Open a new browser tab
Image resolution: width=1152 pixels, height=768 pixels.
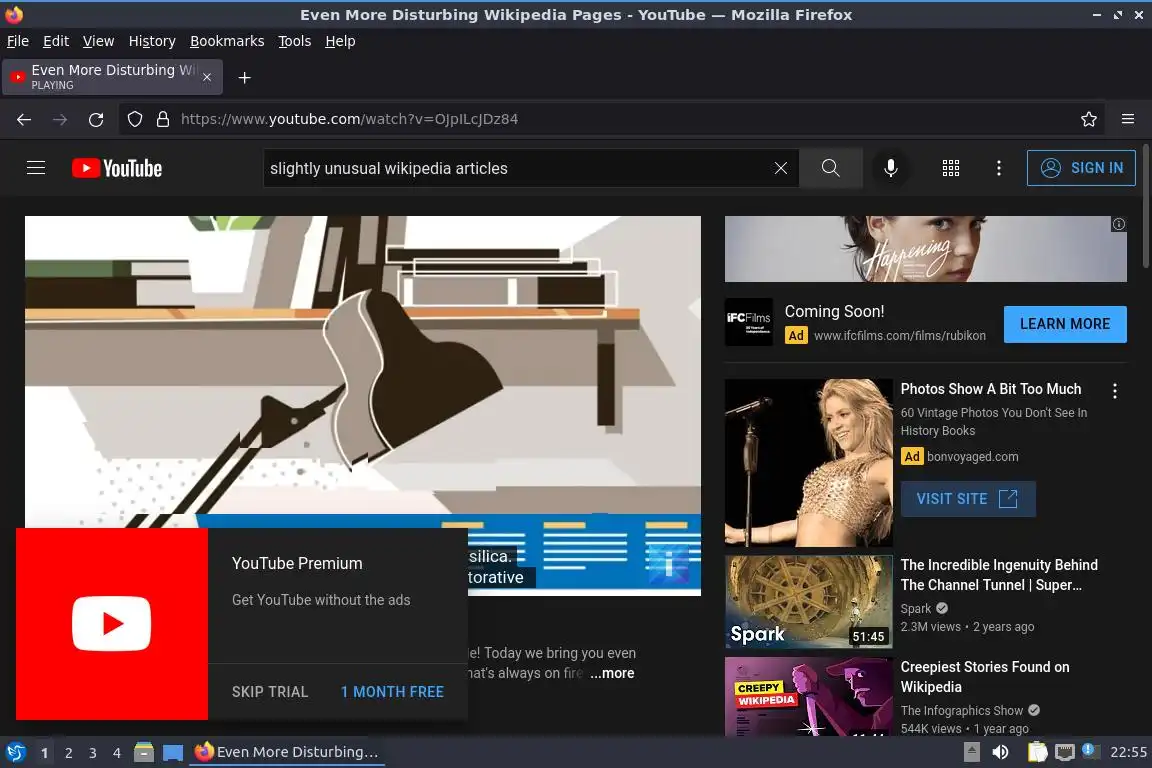pyautogui.click(x=245, y=78)
